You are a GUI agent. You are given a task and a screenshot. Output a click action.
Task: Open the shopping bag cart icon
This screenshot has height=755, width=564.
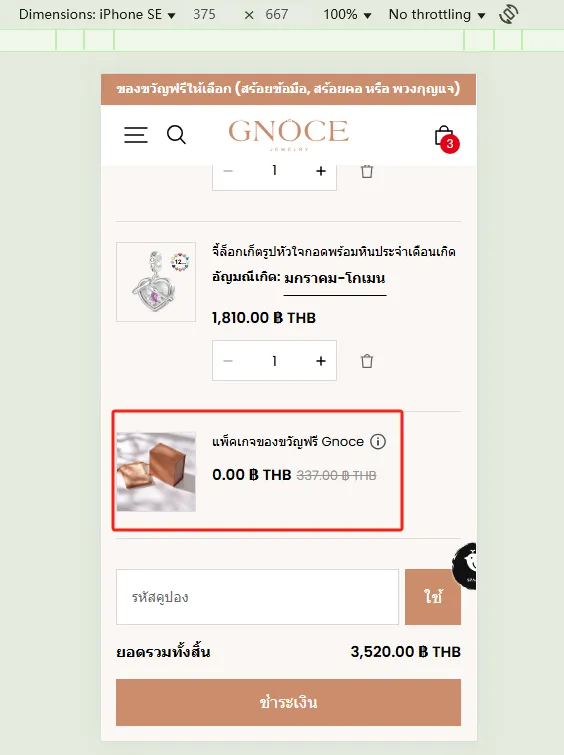pos(446,139)
